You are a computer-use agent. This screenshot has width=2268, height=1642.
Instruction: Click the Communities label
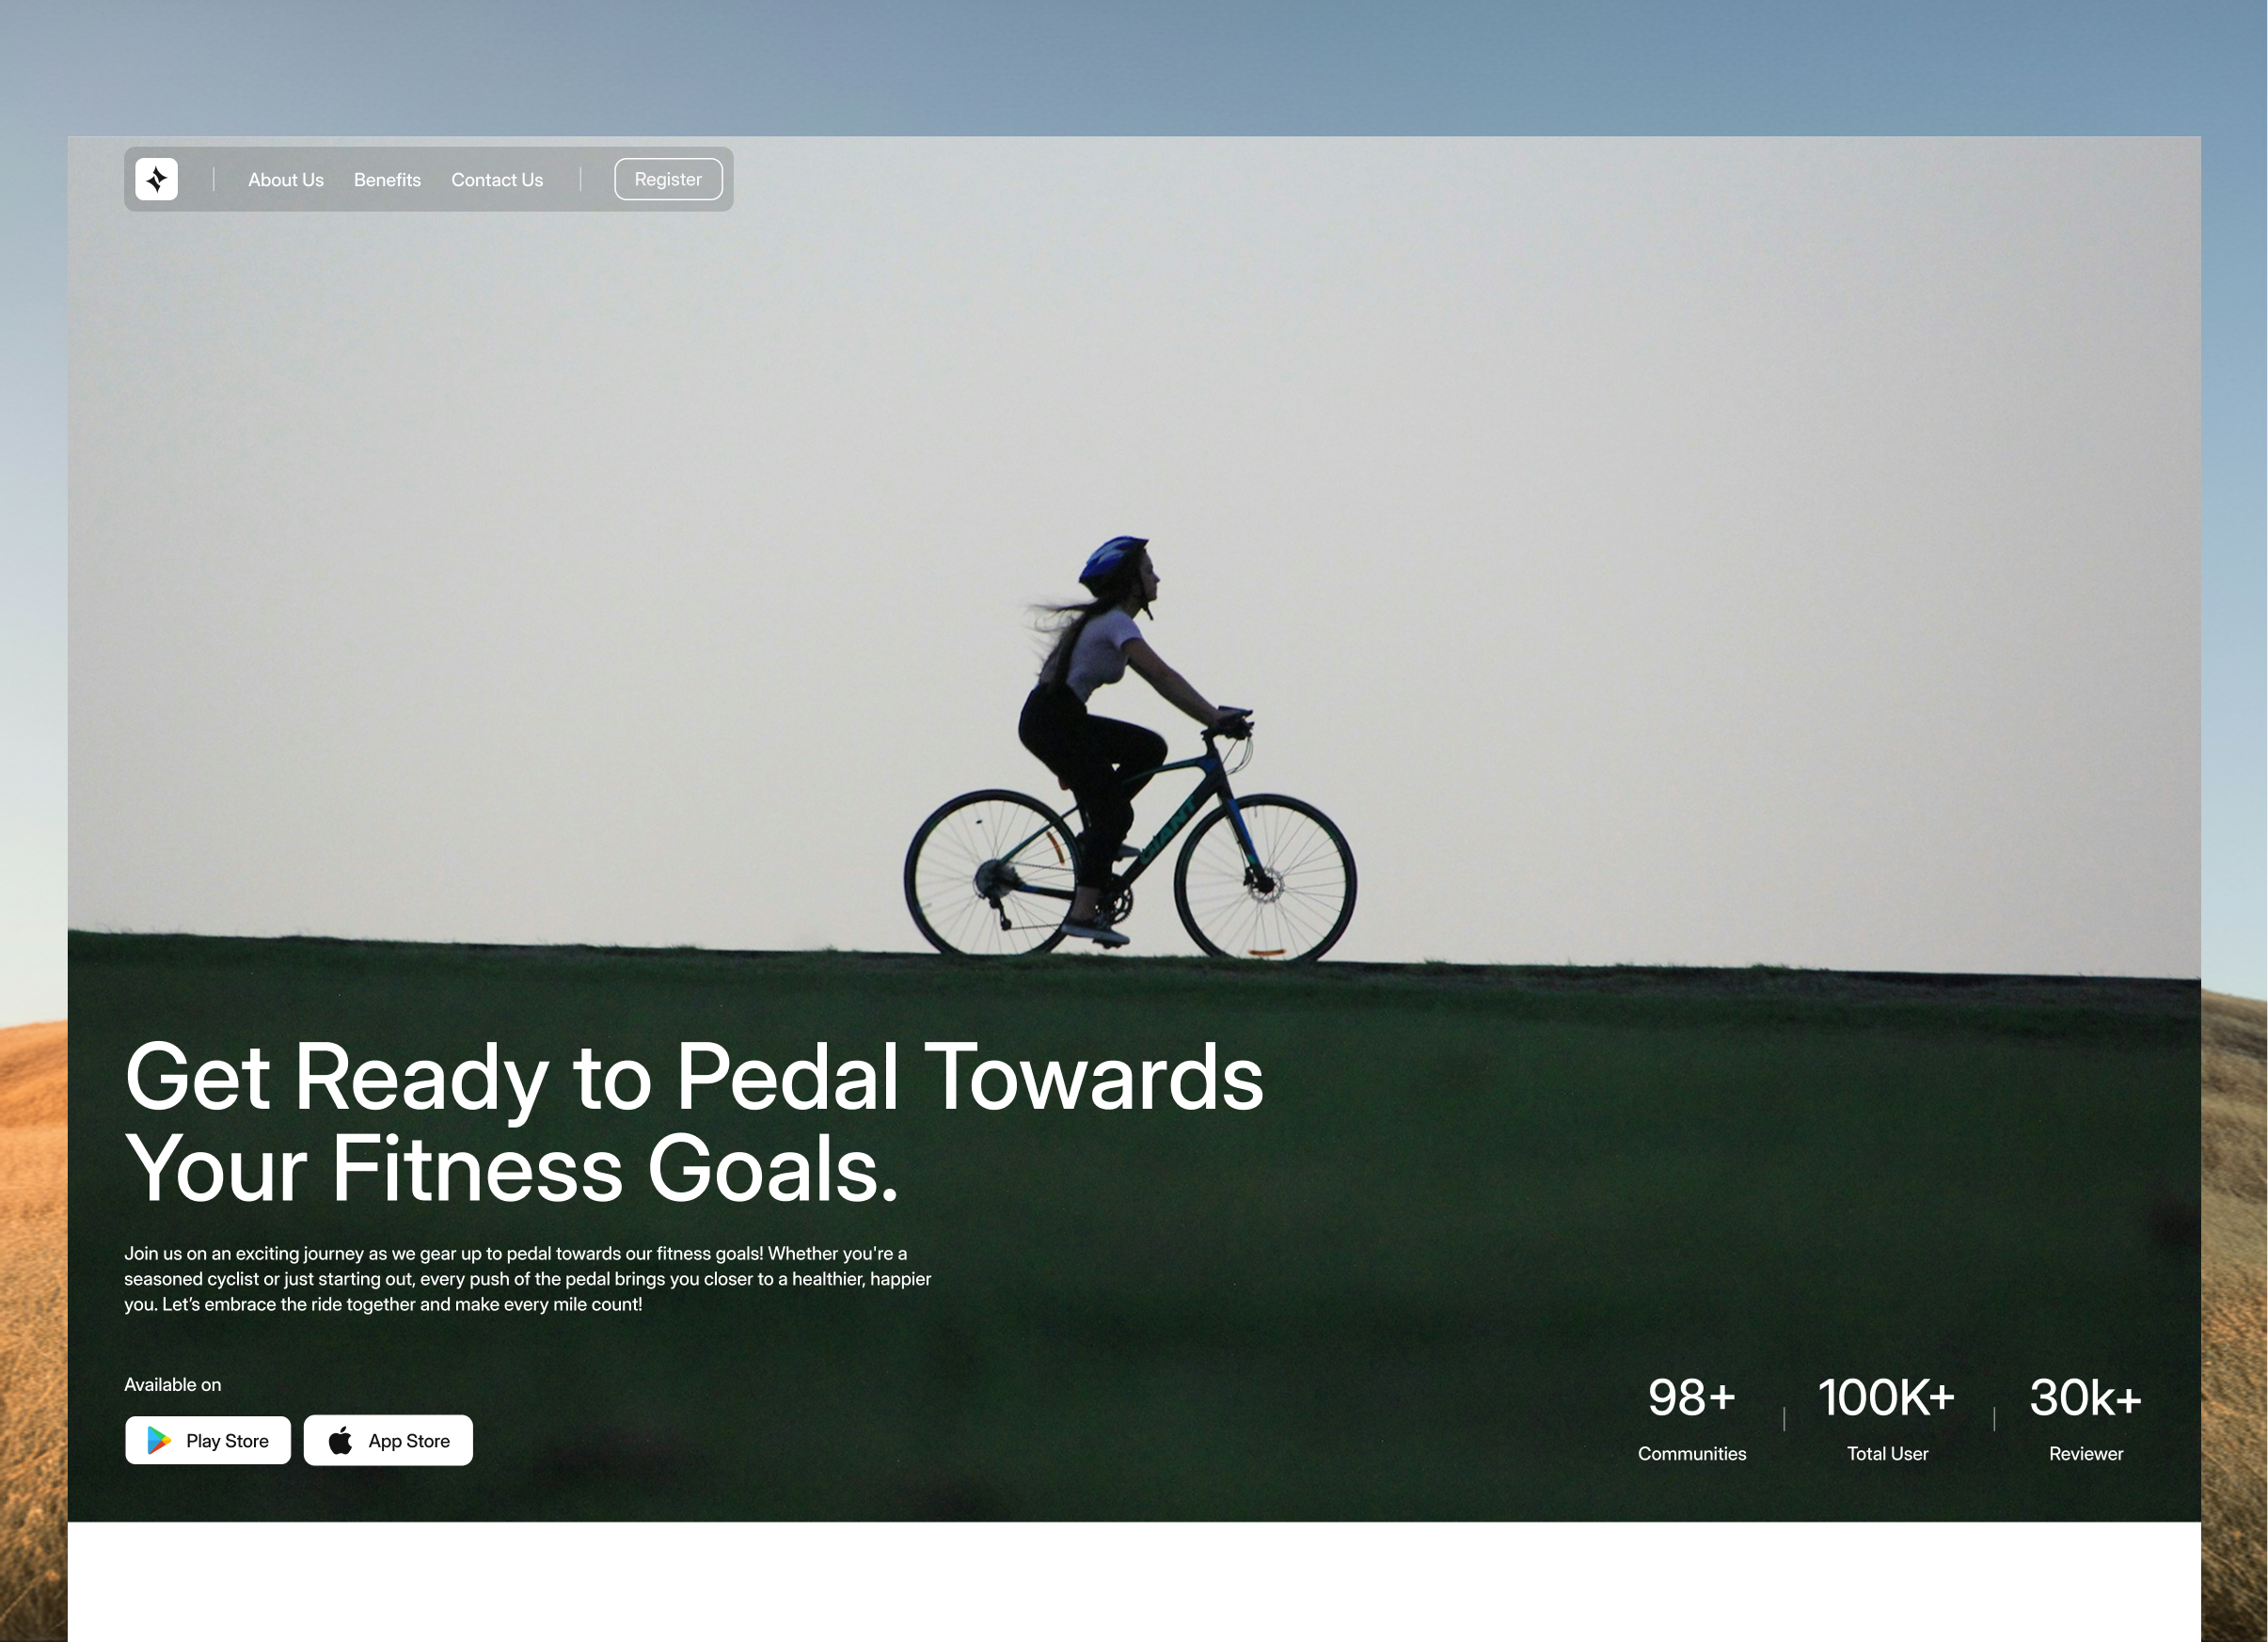click(x=1692, y=1454)
